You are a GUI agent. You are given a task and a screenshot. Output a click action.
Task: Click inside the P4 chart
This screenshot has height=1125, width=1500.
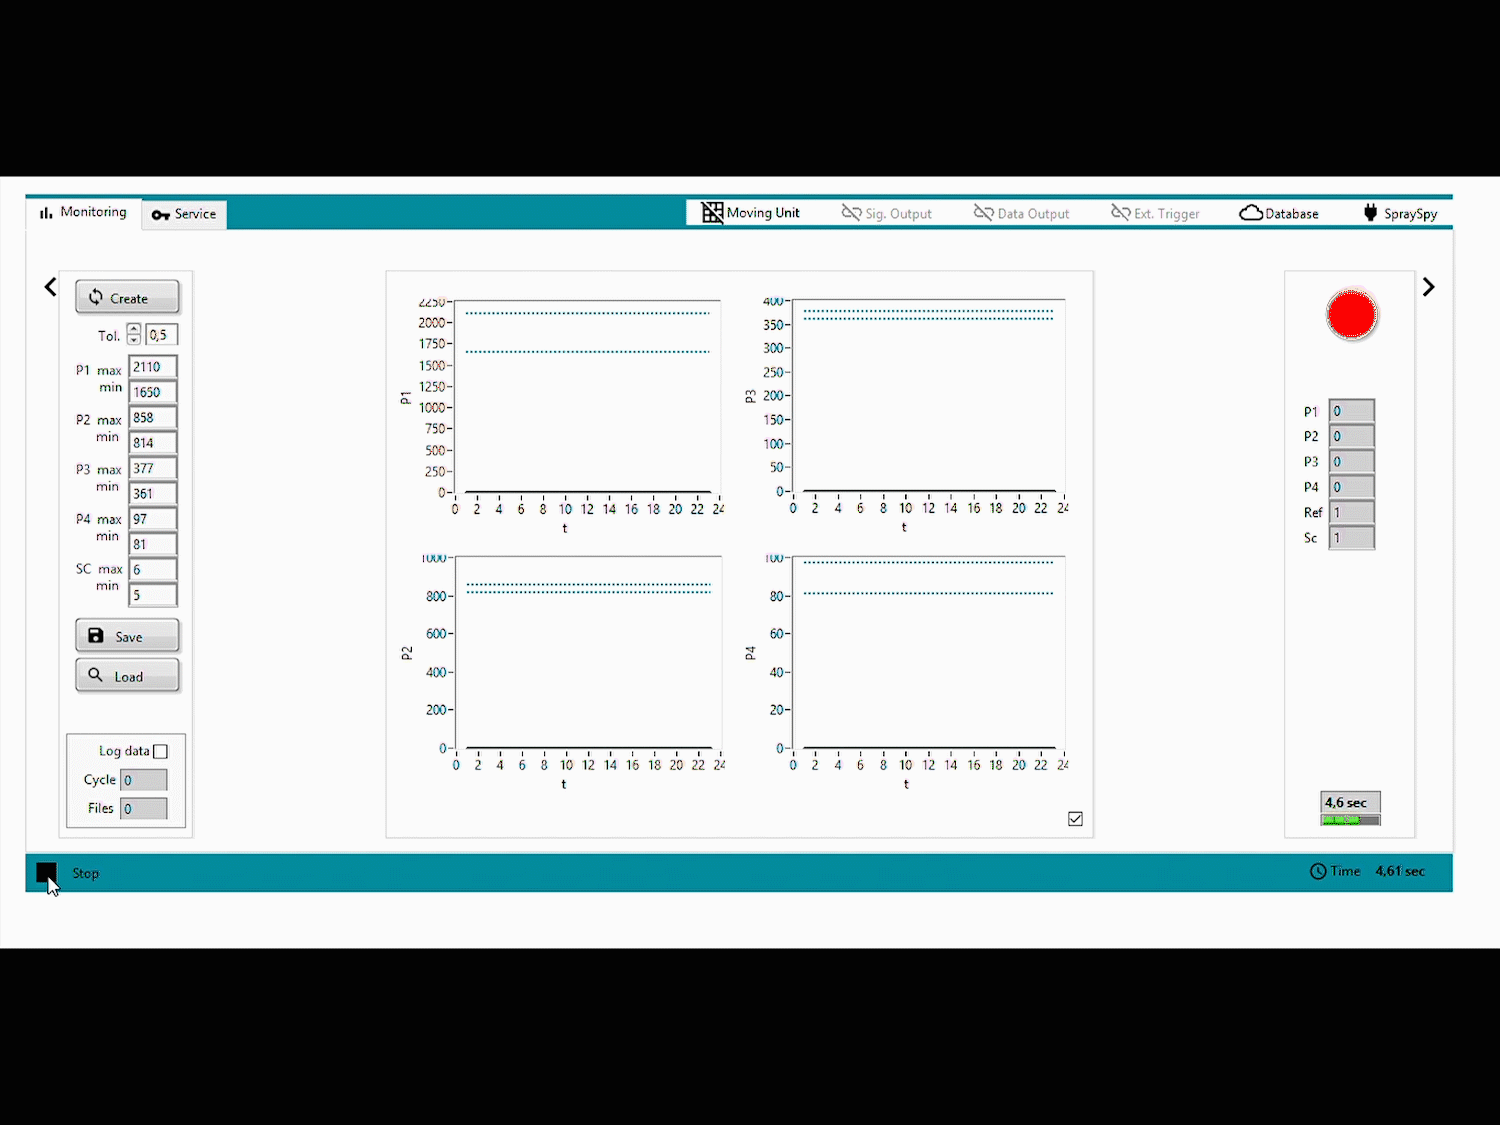929,652
